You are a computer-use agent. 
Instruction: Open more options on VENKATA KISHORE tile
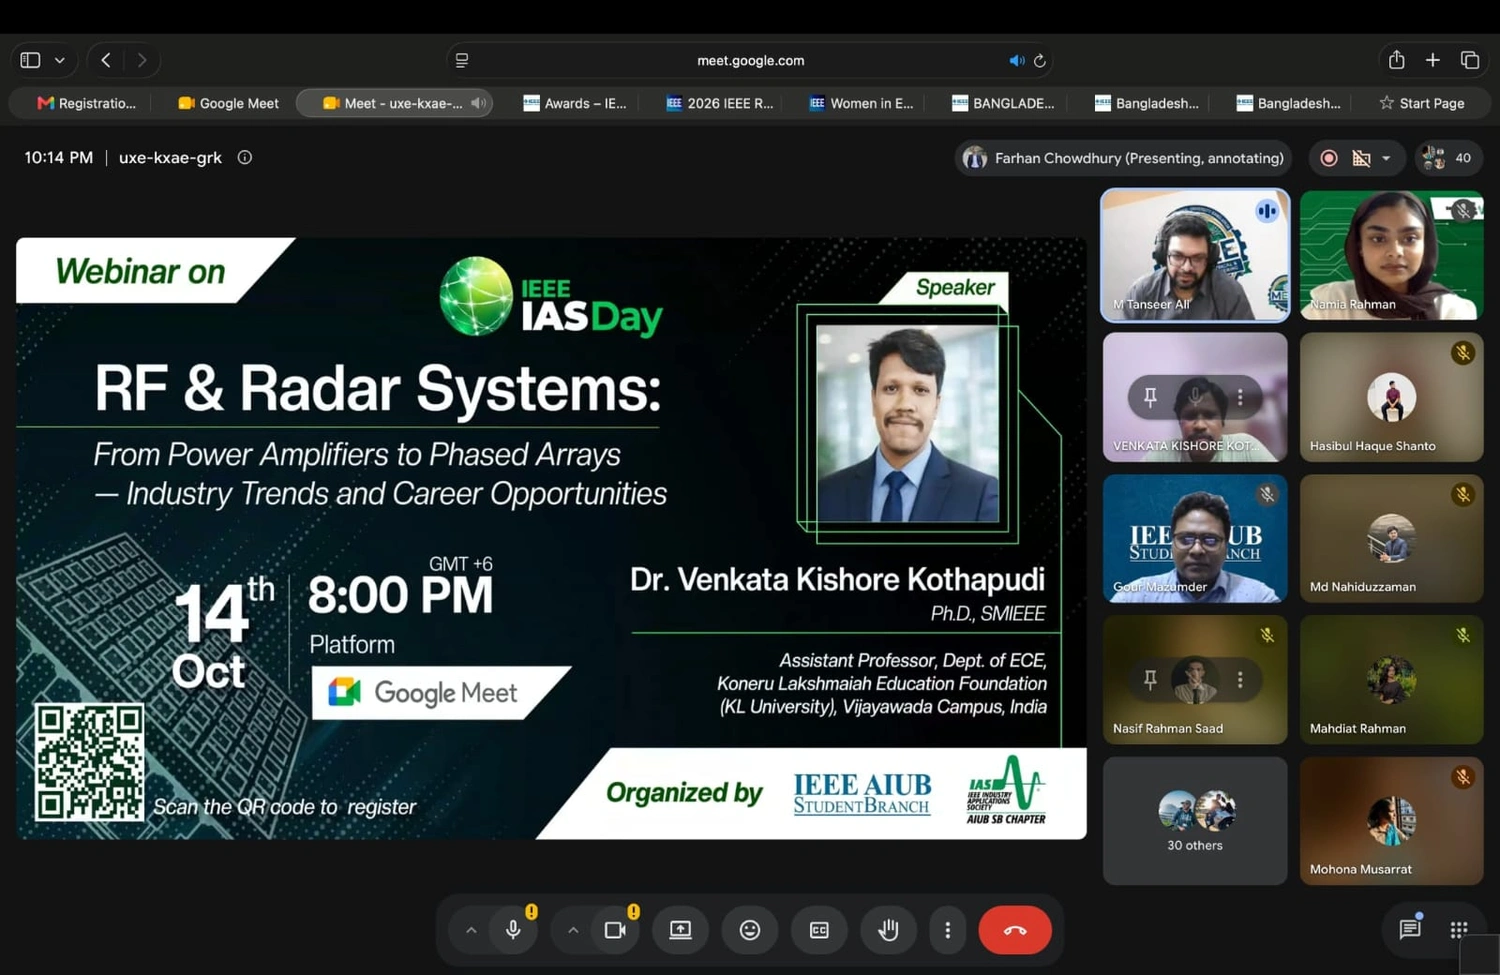1240,397
